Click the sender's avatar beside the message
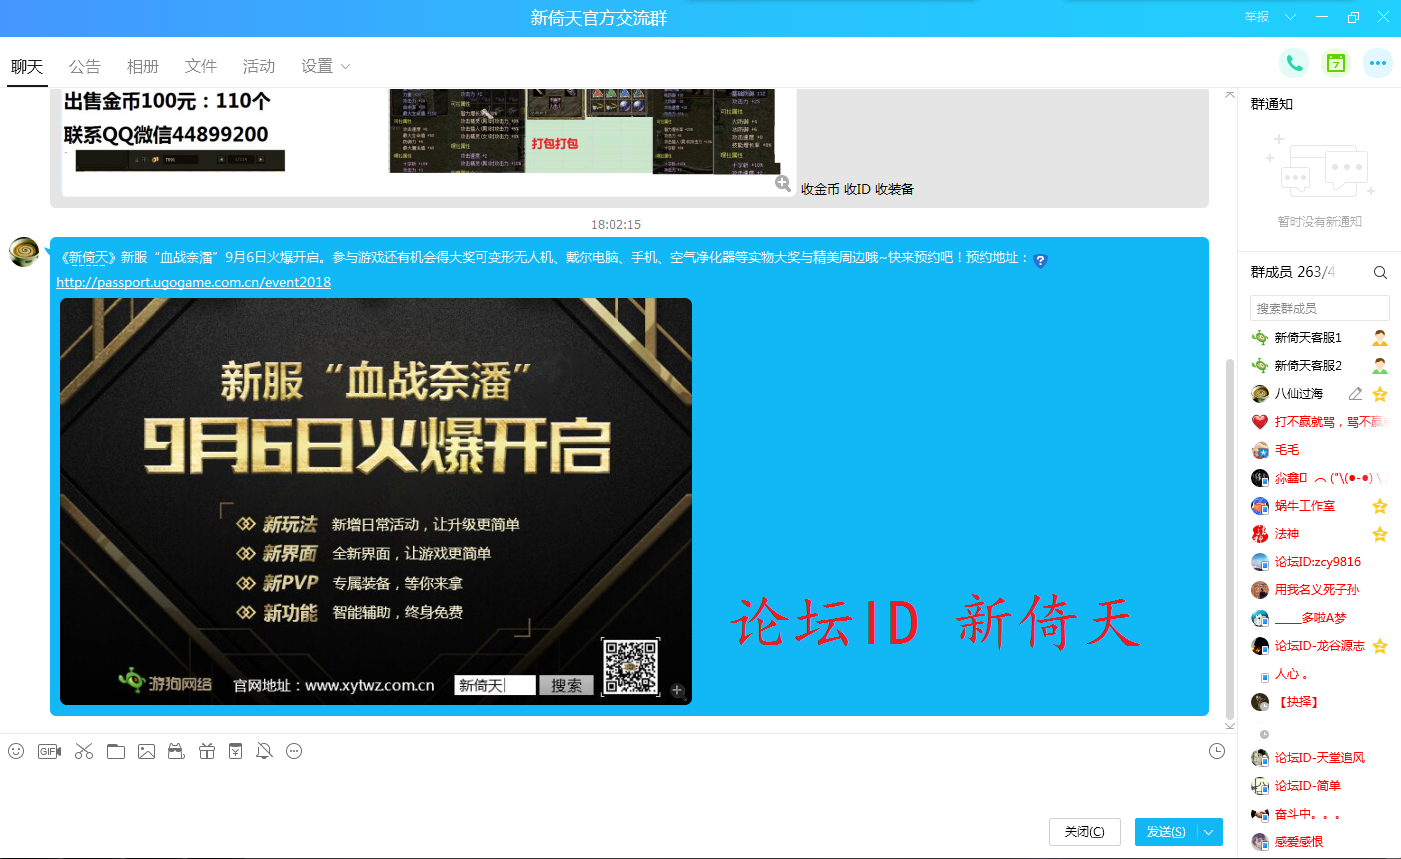Screen dimensions: 1401x859 click(x=24, y=252)
